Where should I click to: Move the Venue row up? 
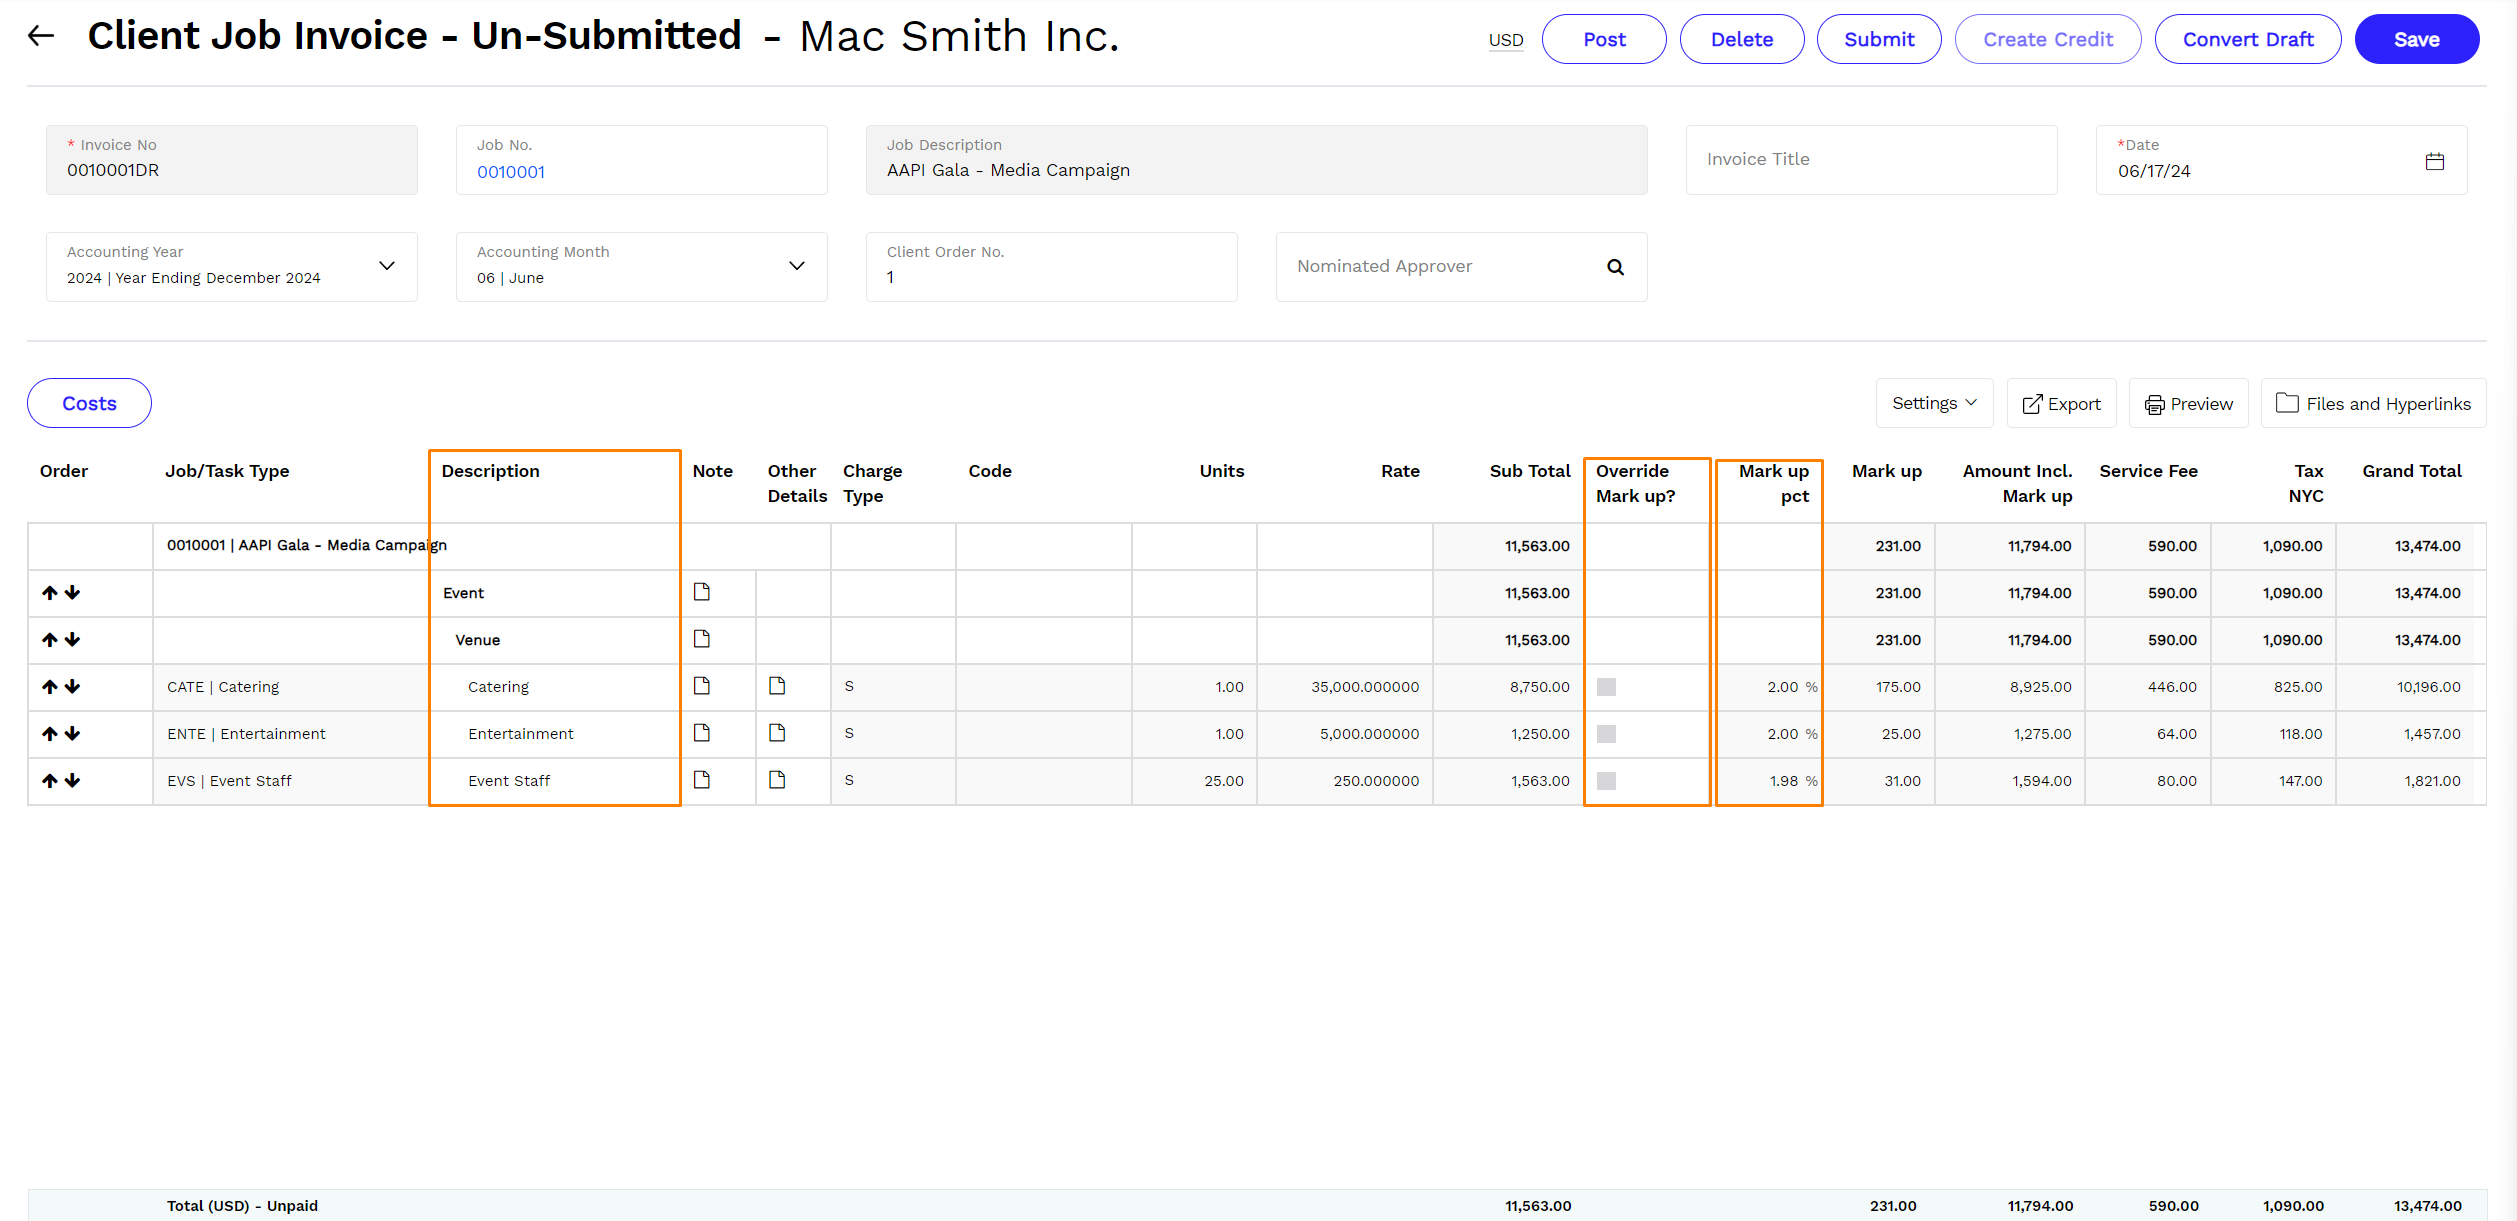tap(50, 640)
